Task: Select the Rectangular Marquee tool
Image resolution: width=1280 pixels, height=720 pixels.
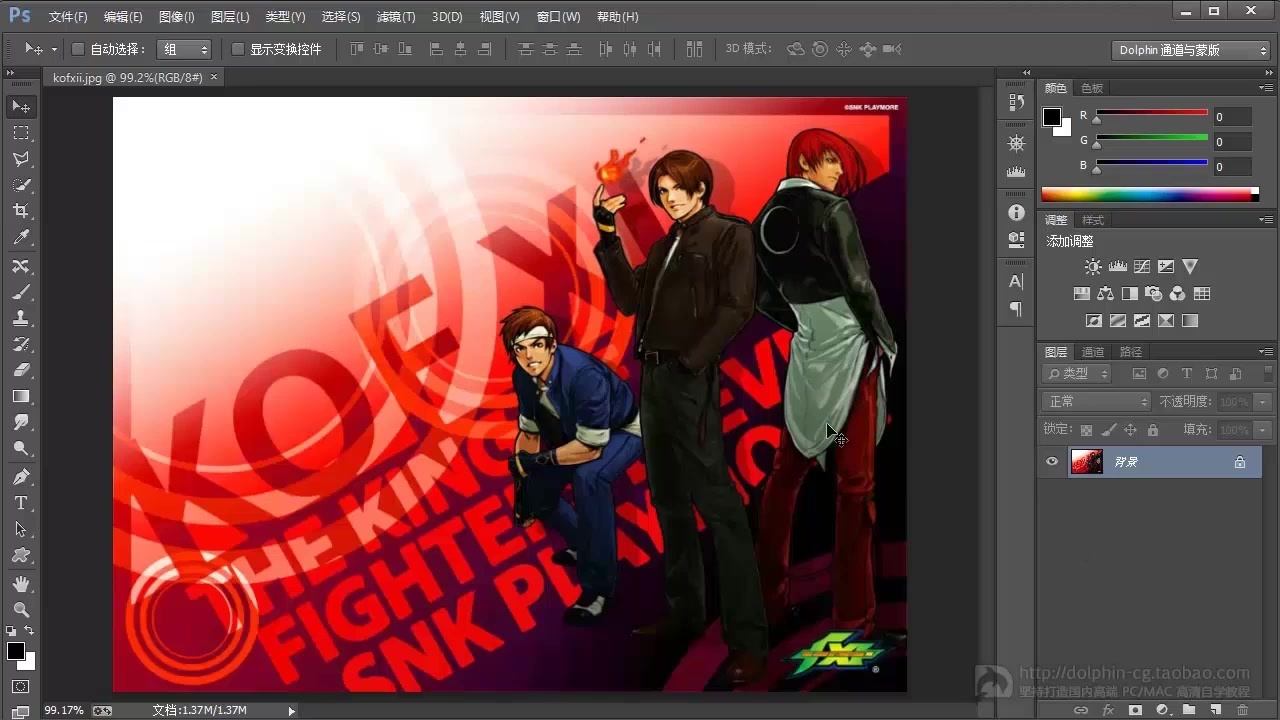Action: [x=21, y=133]
